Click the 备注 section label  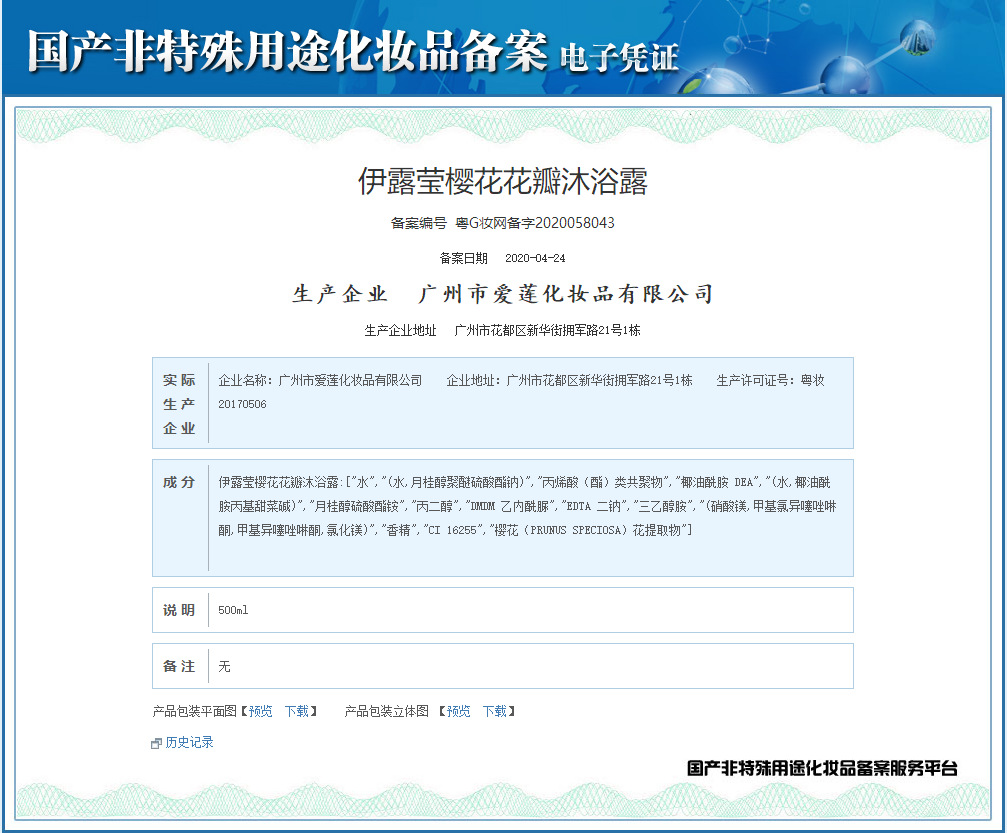179,666
